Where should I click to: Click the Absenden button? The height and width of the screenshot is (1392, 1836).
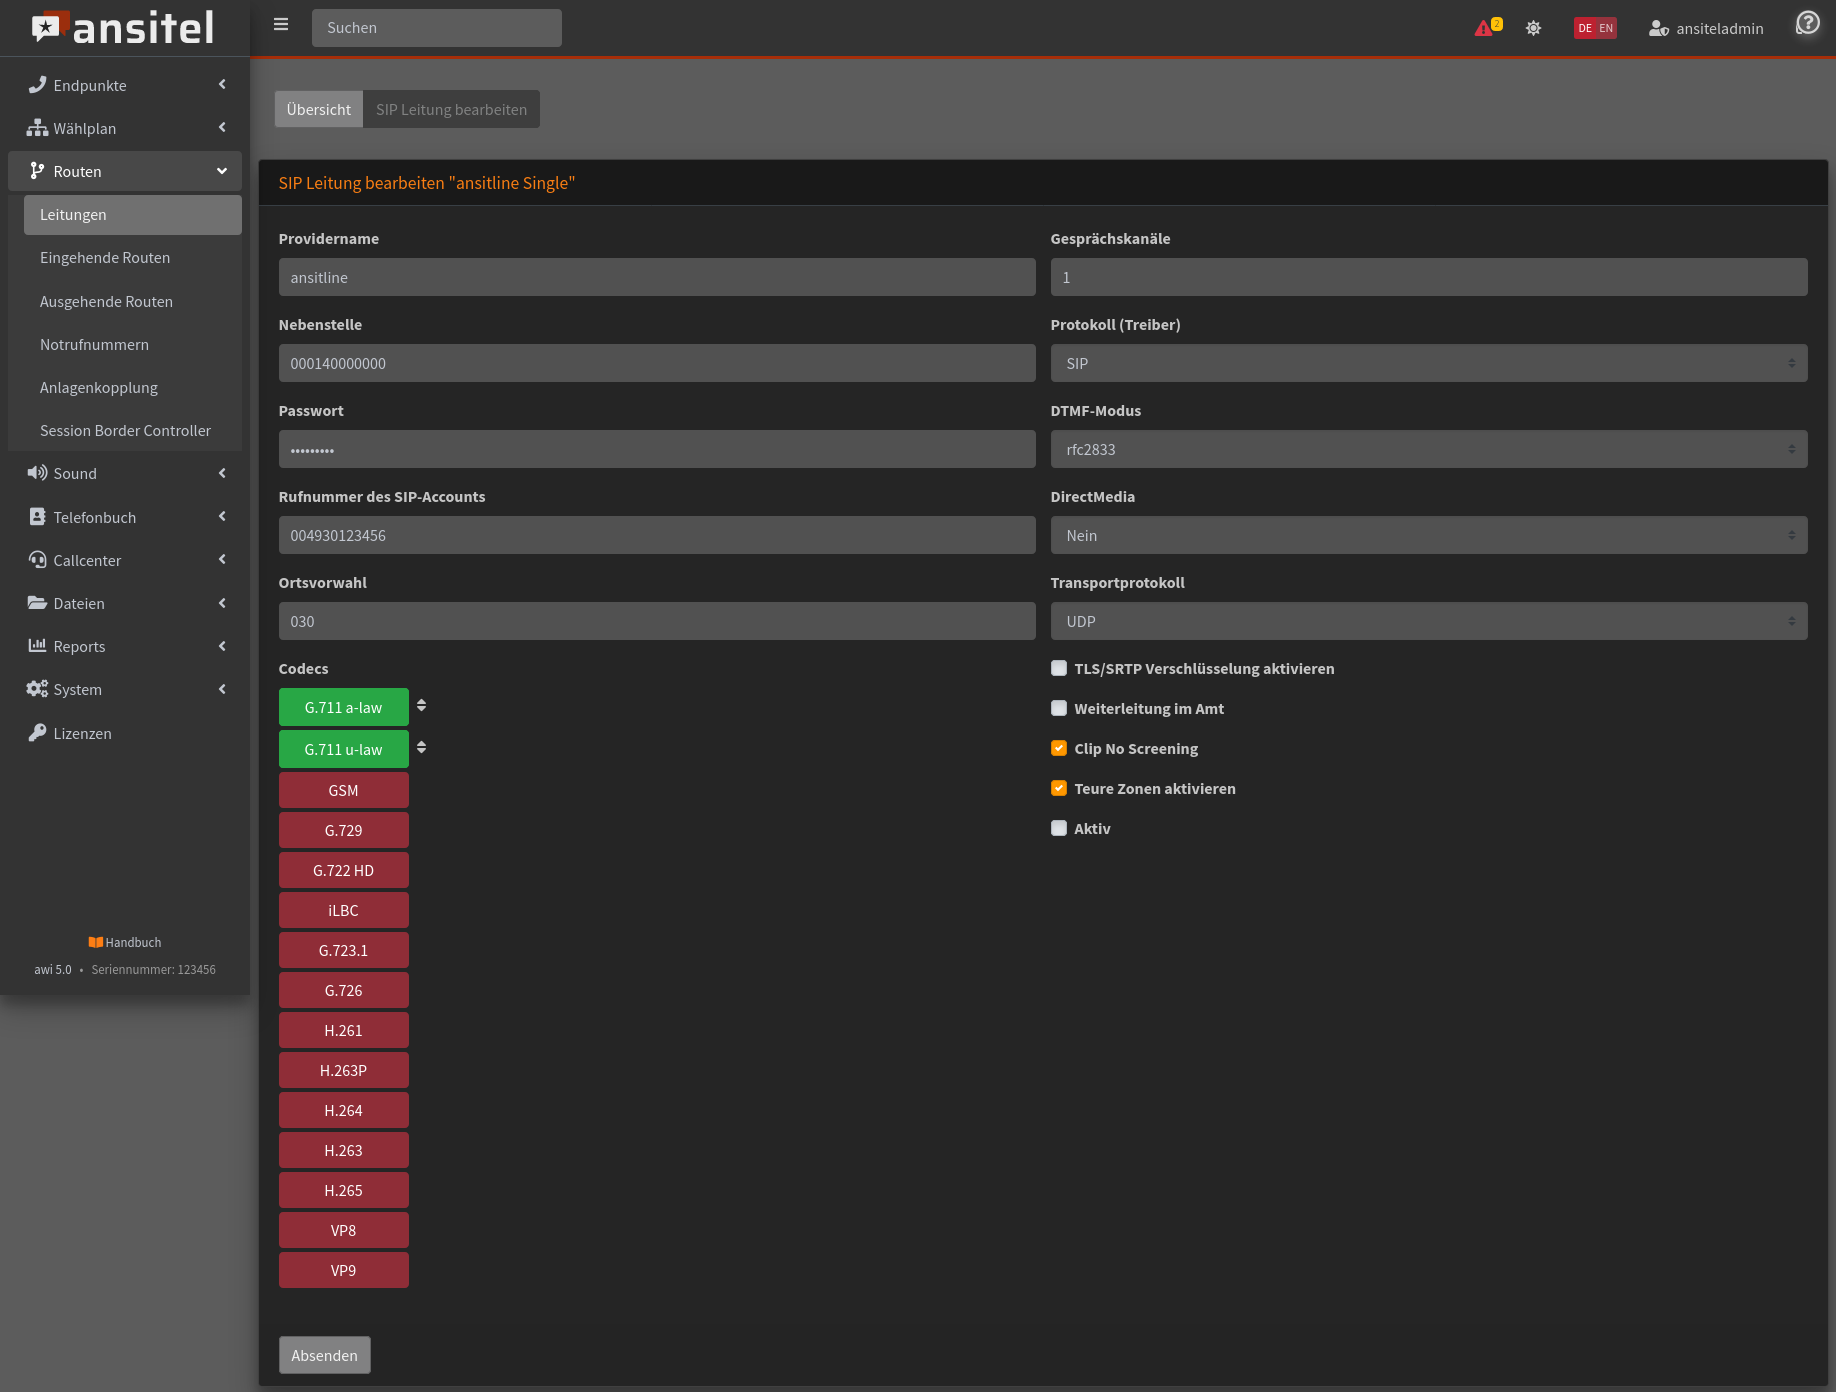[x=324, y=1355]
